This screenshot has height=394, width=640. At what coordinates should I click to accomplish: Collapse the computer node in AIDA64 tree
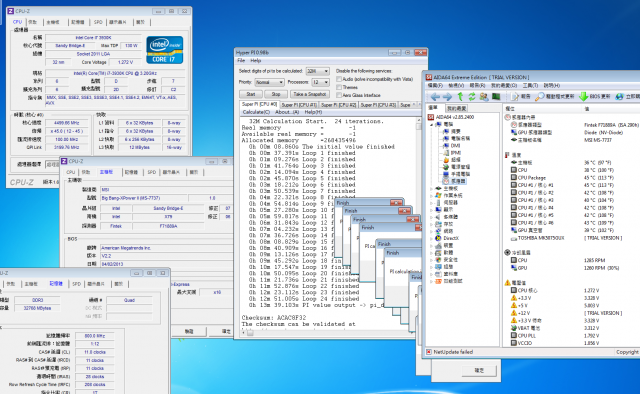[432, 125]
